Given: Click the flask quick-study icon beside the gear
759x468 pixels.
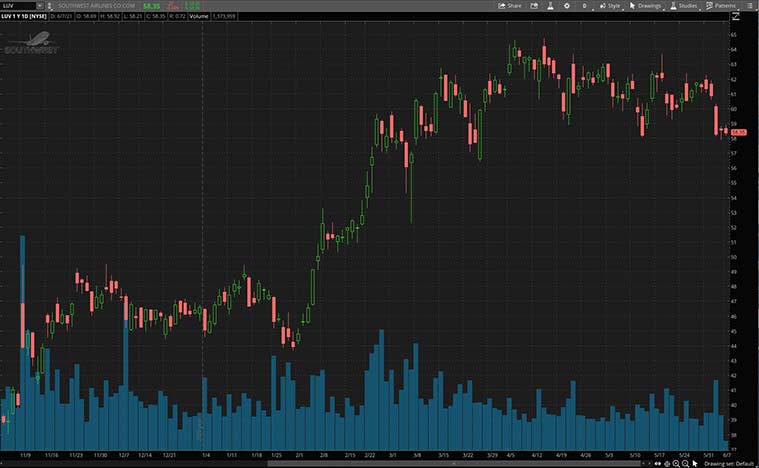Looking at the screenshot, I should point(550,6).
